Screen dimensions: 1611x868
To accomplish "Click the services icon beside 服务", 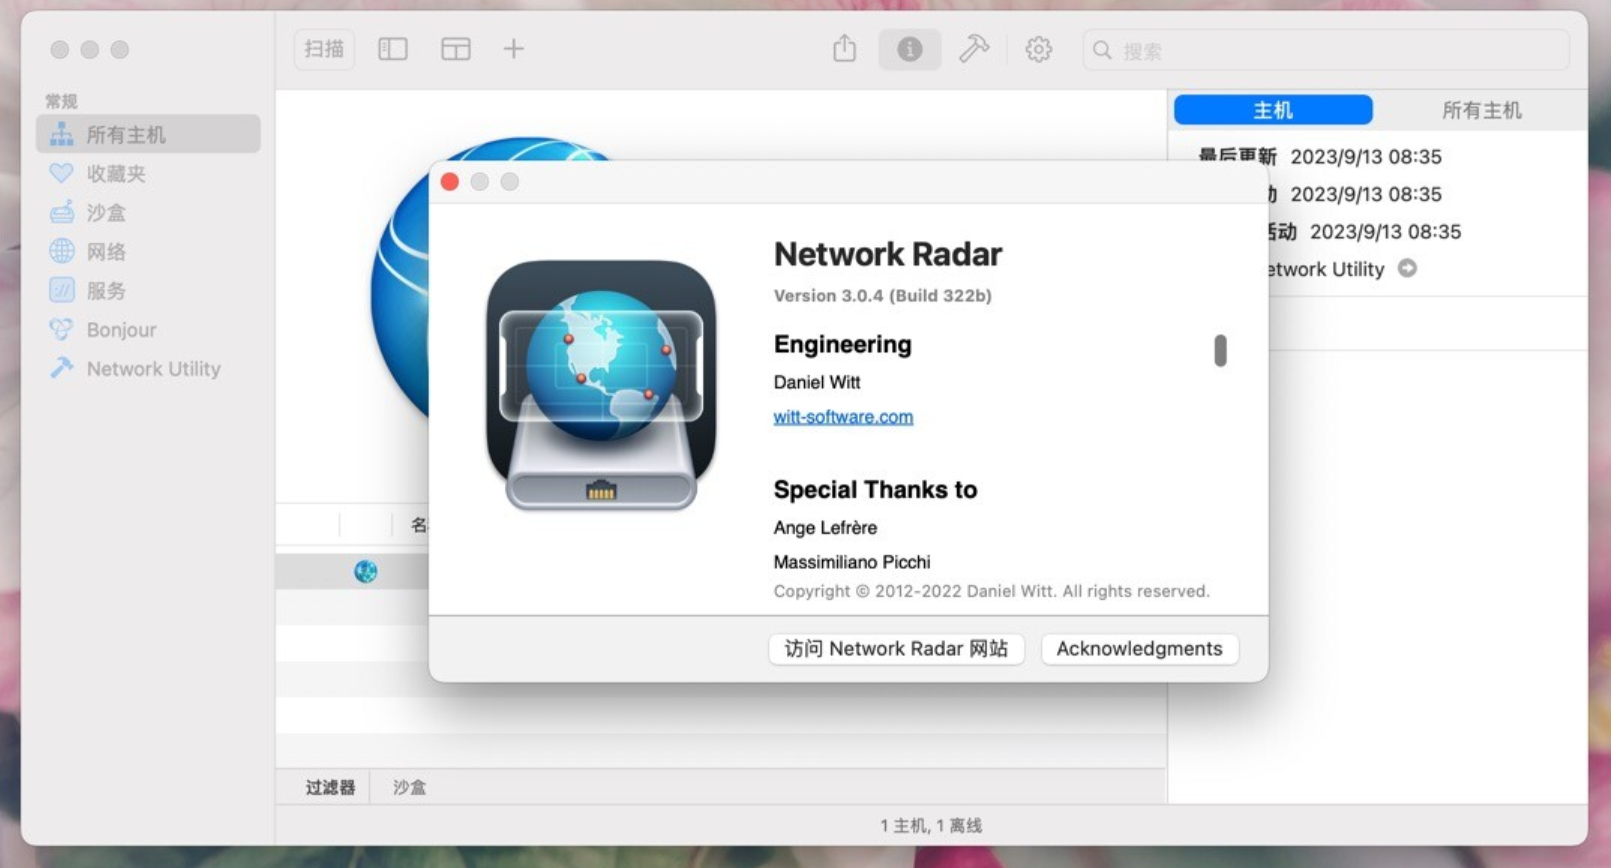I will (61, 290).
